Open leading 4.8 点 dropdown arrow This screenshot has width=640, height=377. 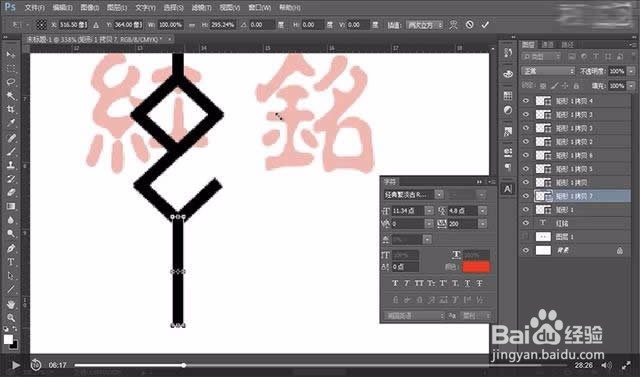coord(483,211)
